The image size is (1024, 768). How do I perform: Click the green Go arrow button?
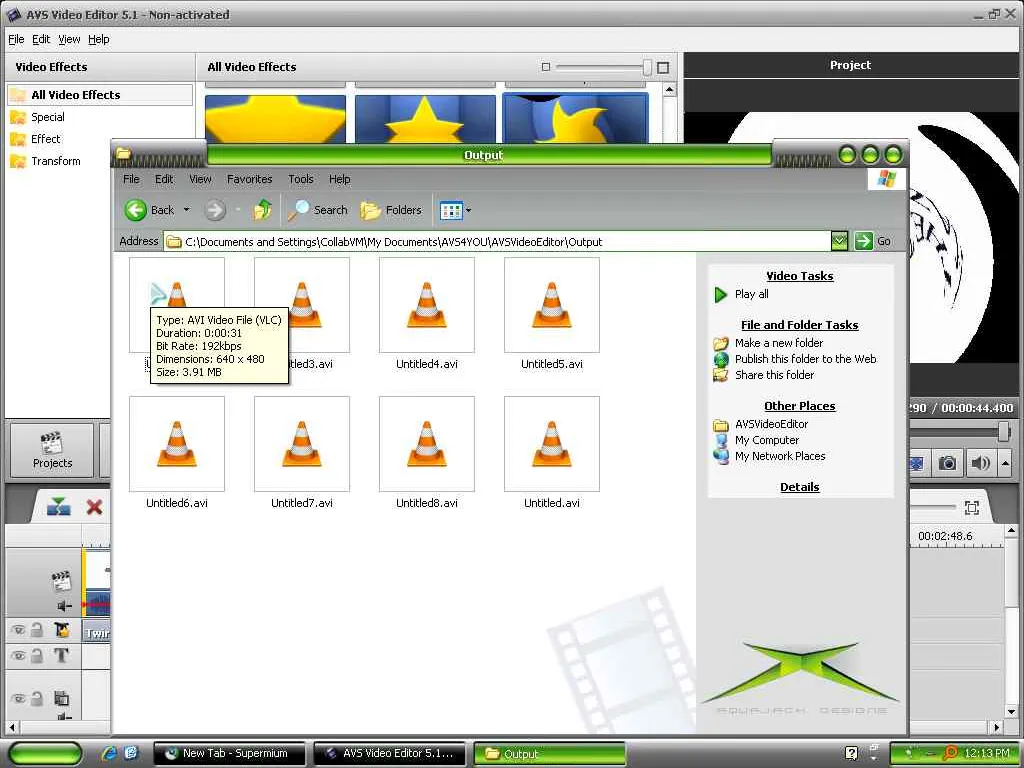tap(863, 241)
